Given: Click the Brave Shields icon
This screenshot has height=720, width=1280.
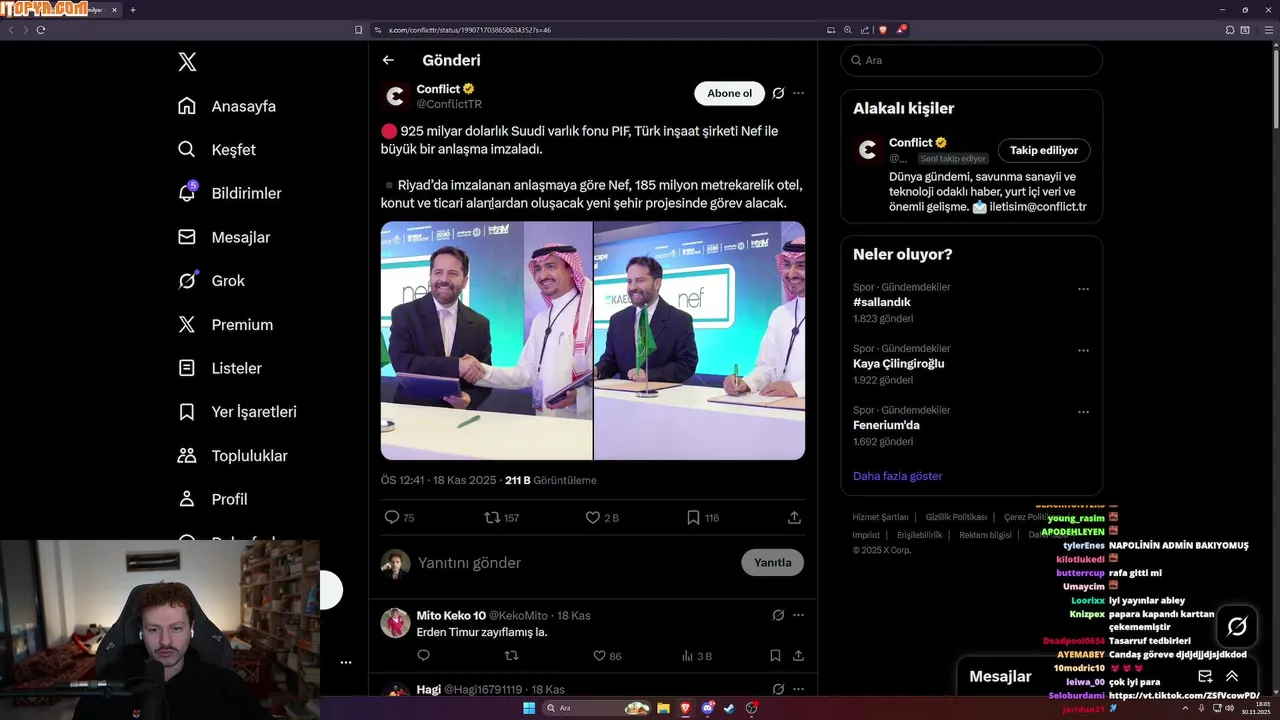Looking at the screenshot, I should pyautogui.click(x=883, y=30).
